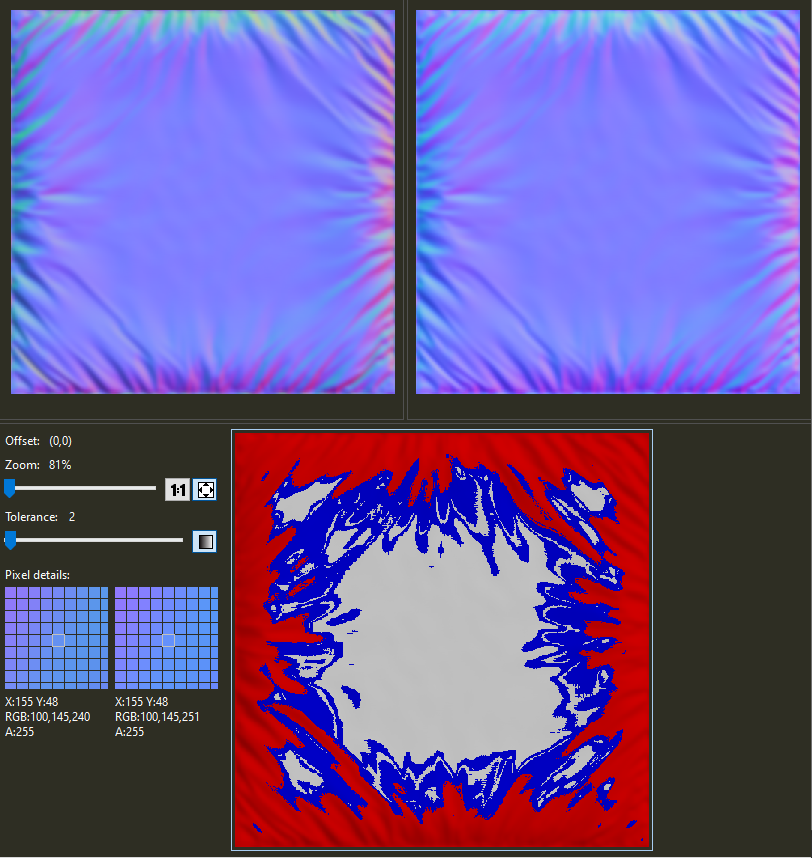Click the RGB:100,145,251 value
This screenshot has height=858, width=812.
pyautogui.click(x=158, y=717)
